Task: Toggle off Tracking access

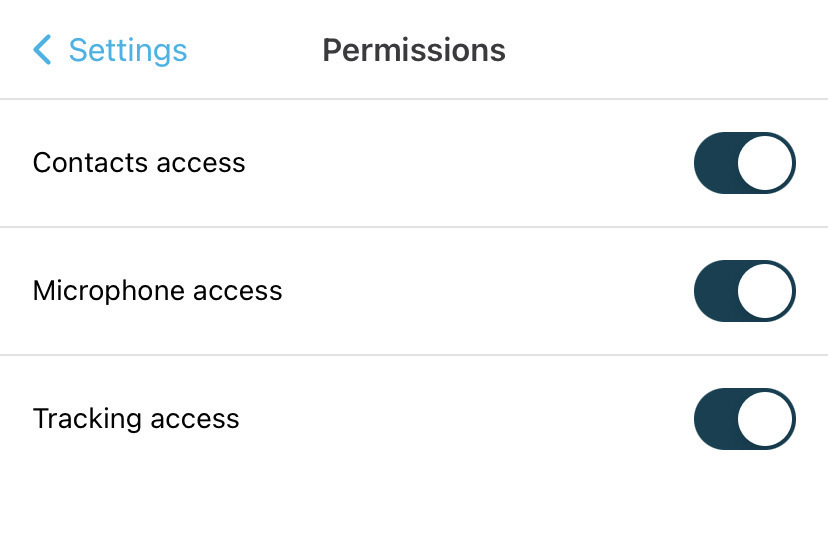Action: tap(744, 418)
